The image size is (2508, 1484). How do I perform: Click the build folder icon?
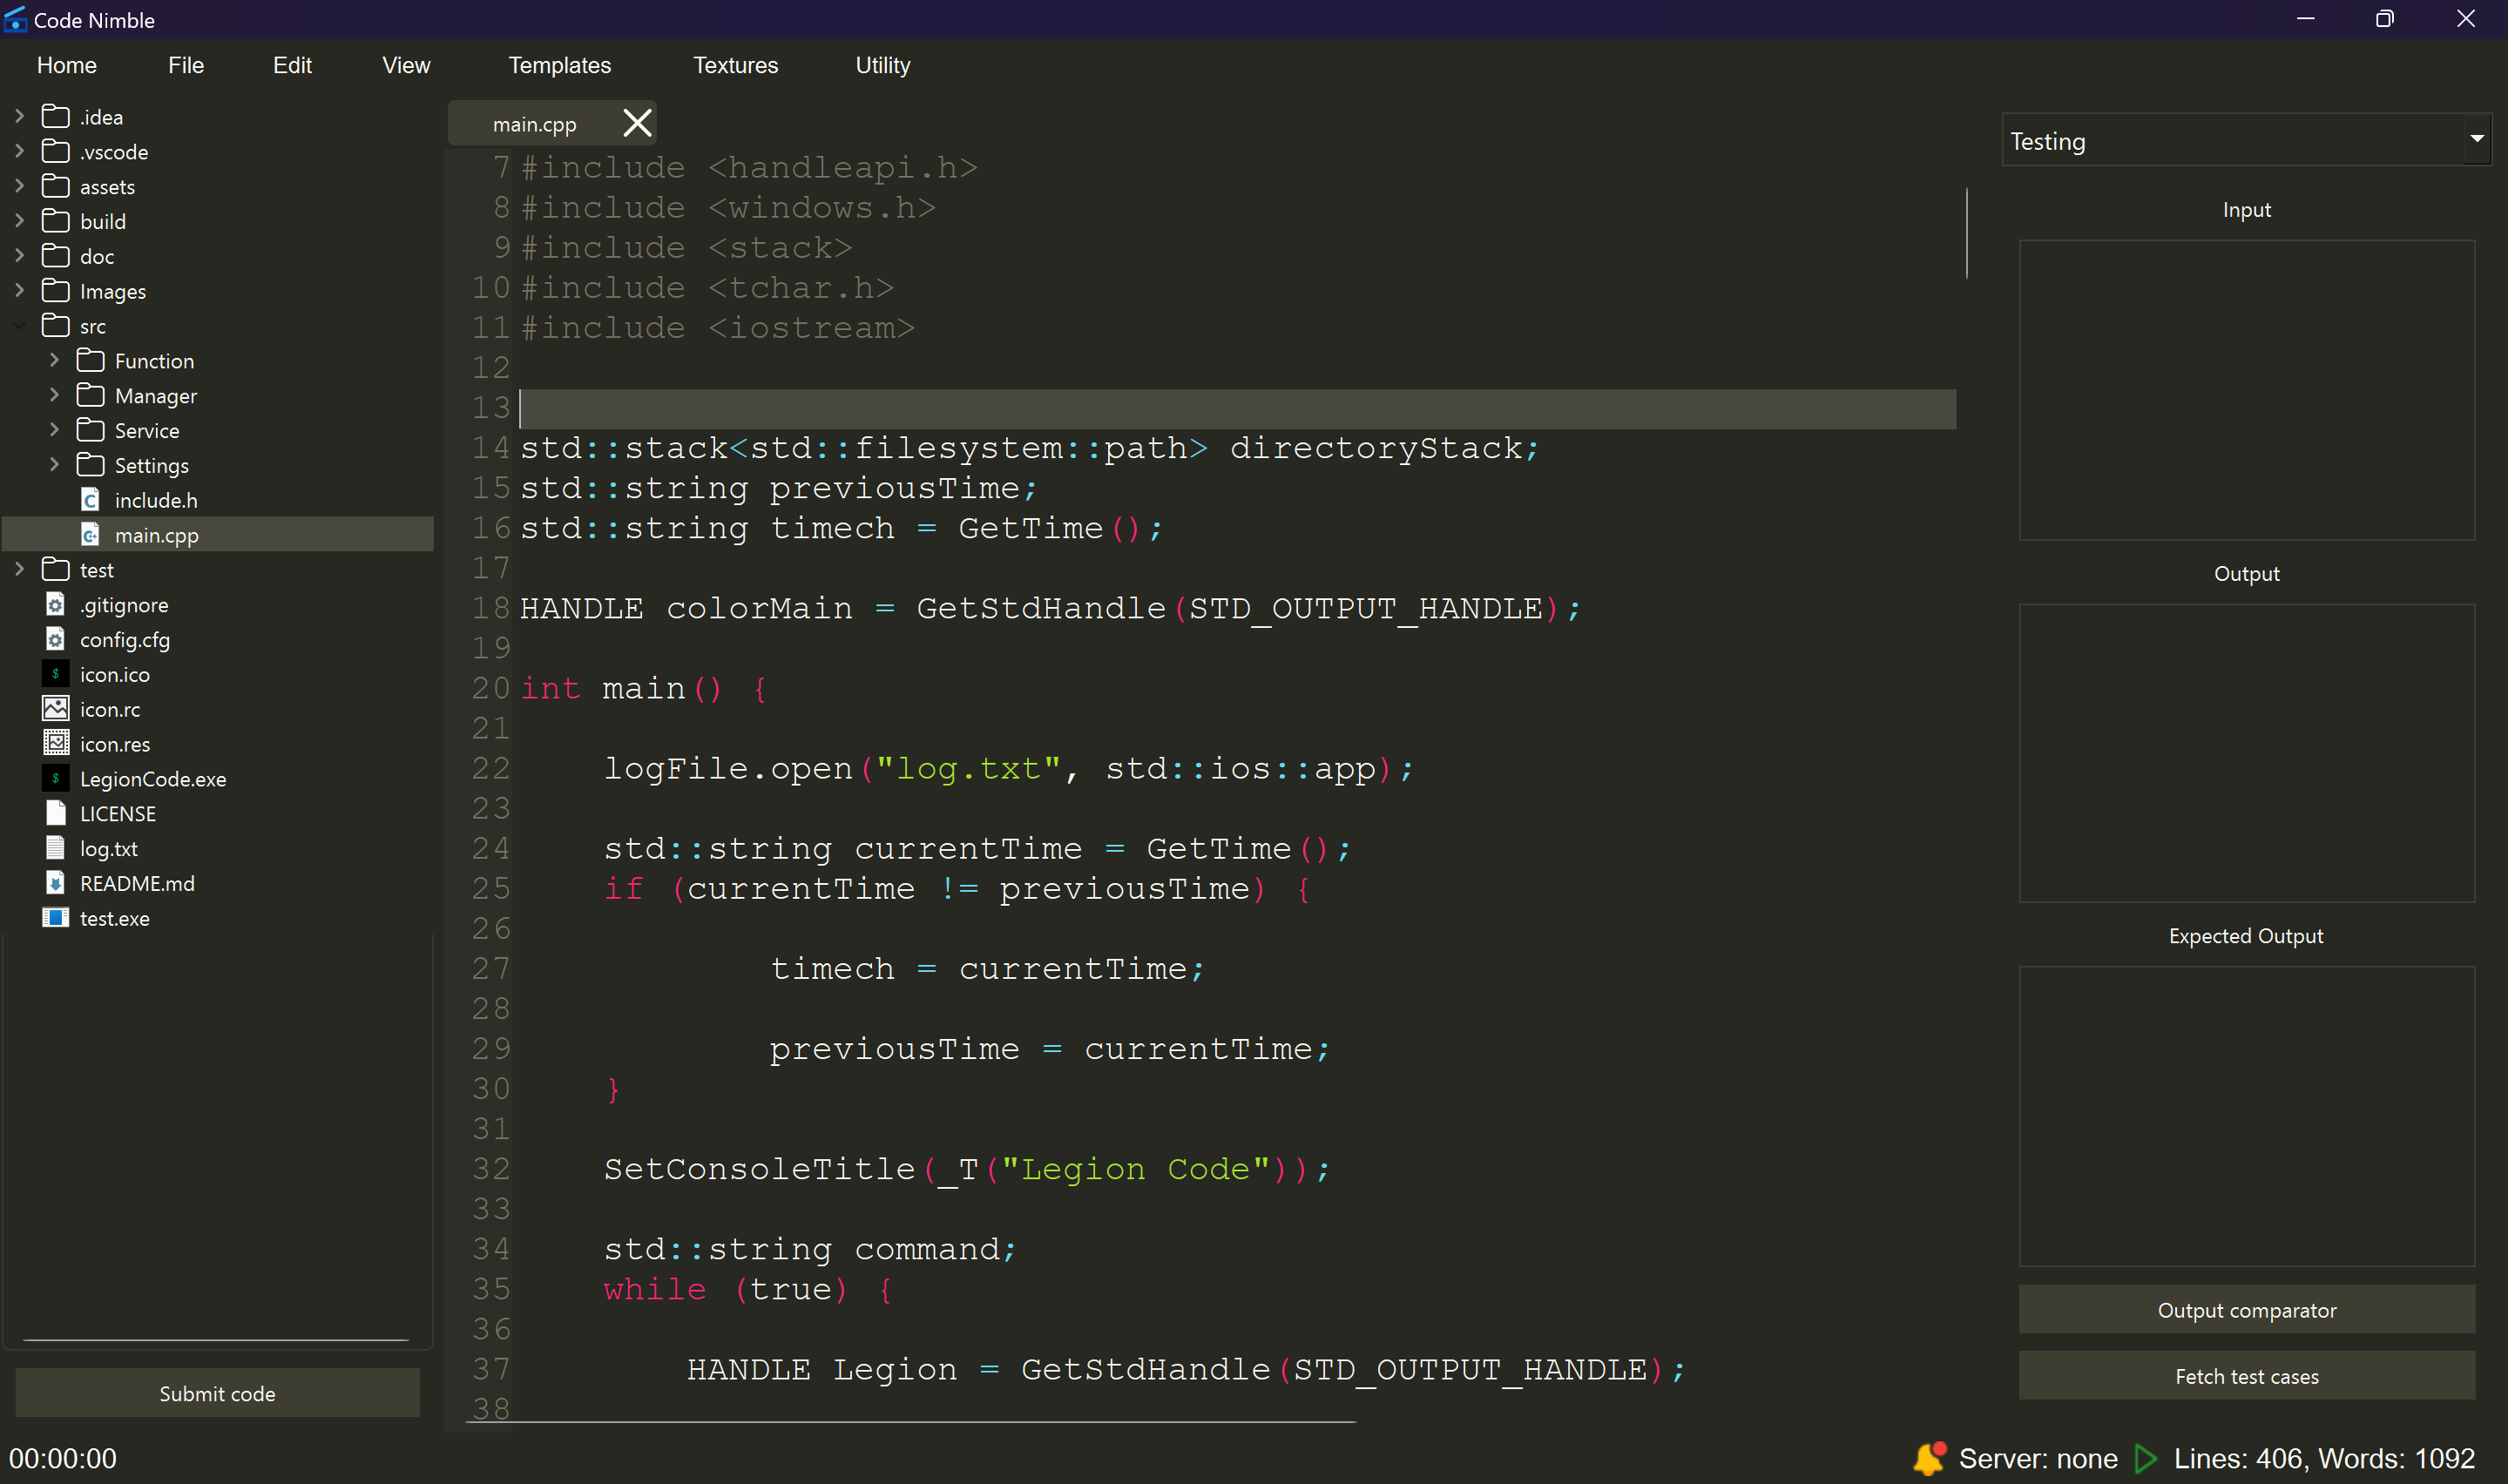click(56, 221)
